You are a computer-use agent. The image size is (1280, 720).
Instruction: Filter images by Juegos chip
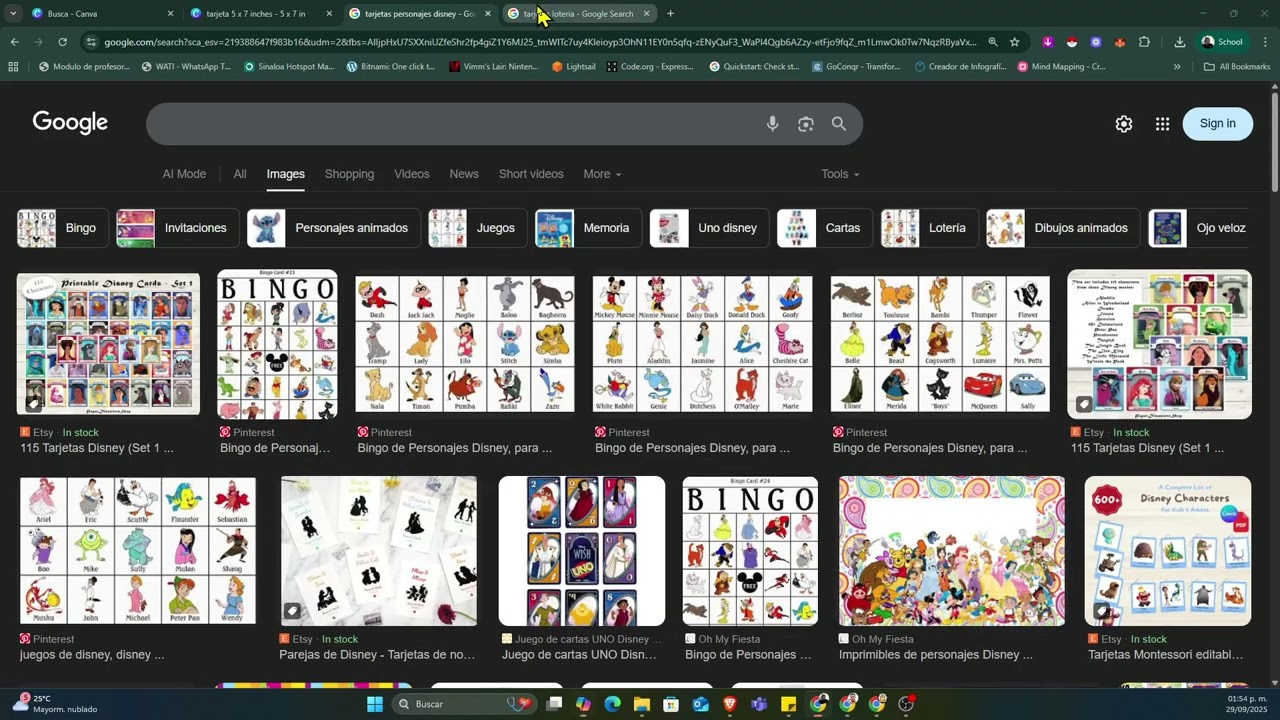(x=478, y=228)
